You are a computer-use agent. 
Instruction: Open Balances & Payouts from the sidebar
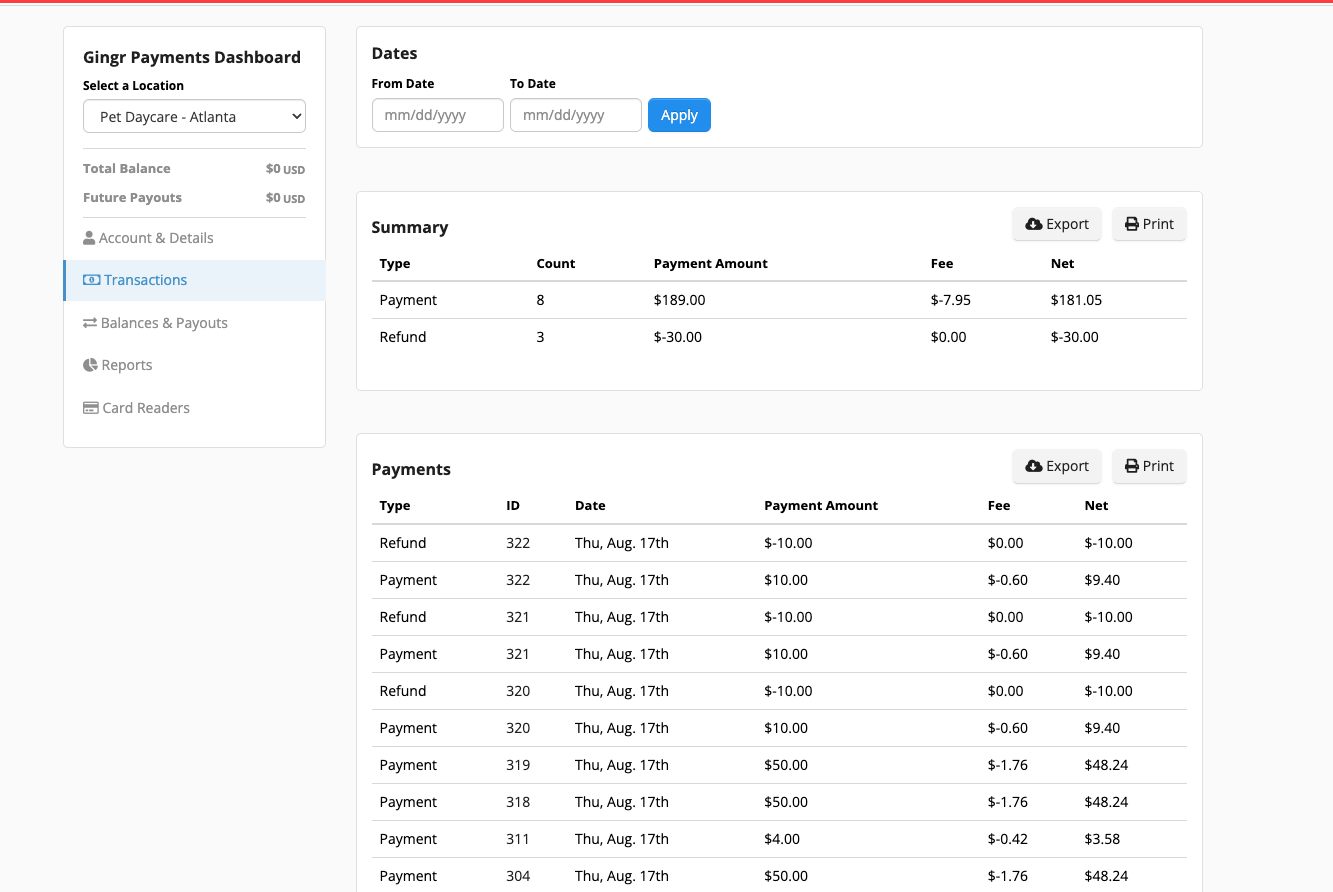tap(164, 322)
